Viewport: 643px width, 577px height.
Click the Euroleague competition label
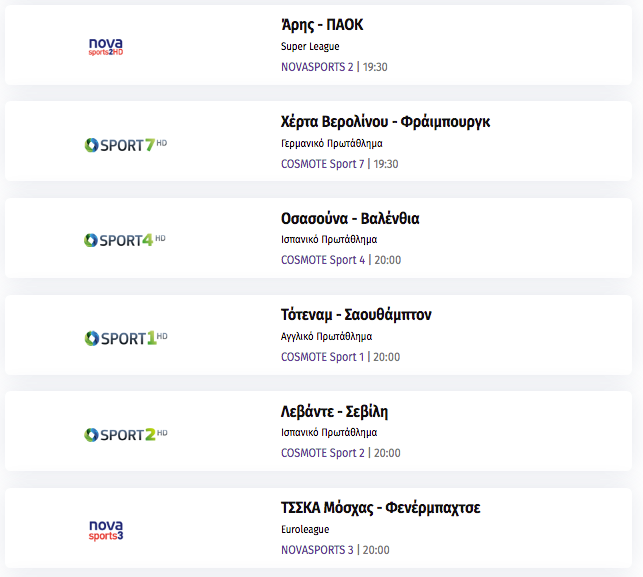point(305,529)
